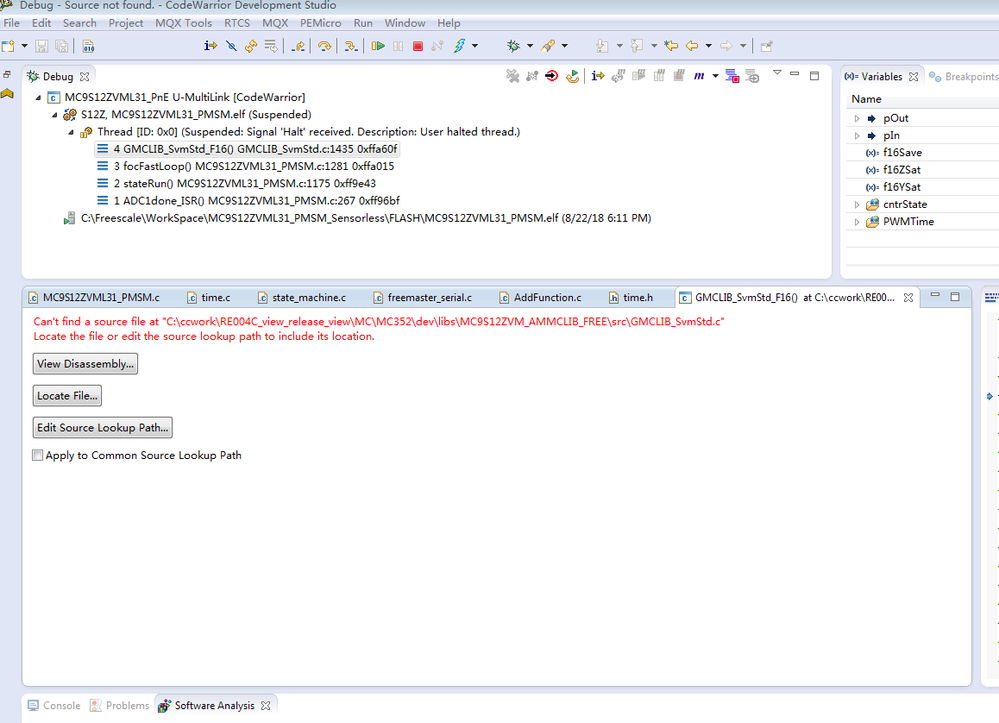Collapse MC9S12ZVML31_PnE U-MultiLink tree node

(x=38, y=97)
